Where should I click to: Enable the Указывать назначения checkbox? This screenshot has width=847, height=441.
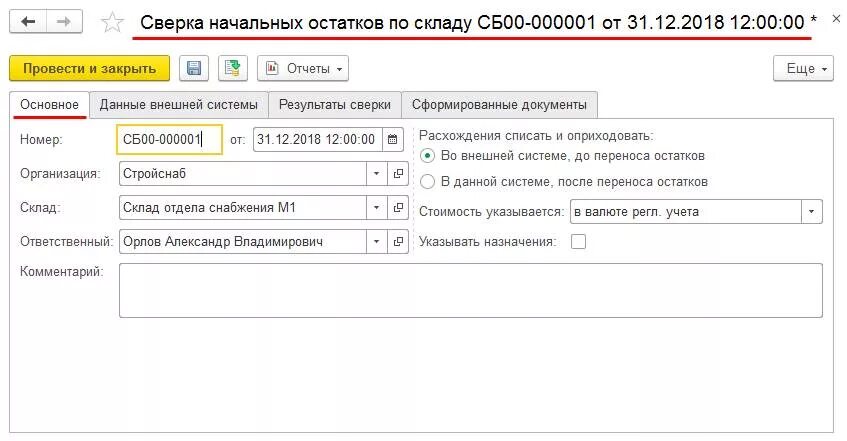pos(579,242)
